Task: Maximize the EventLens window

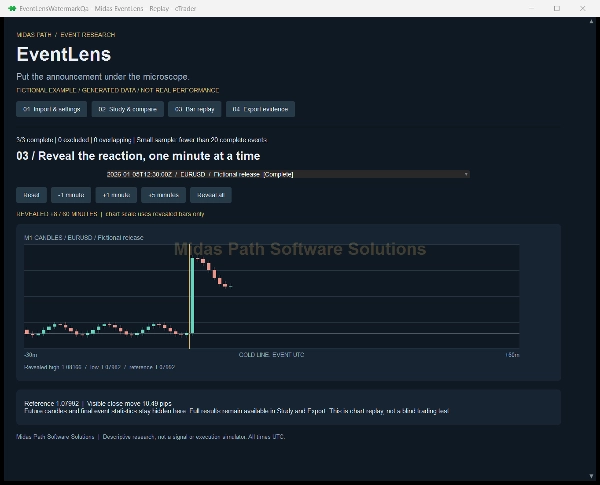Action: pos(557,8)
